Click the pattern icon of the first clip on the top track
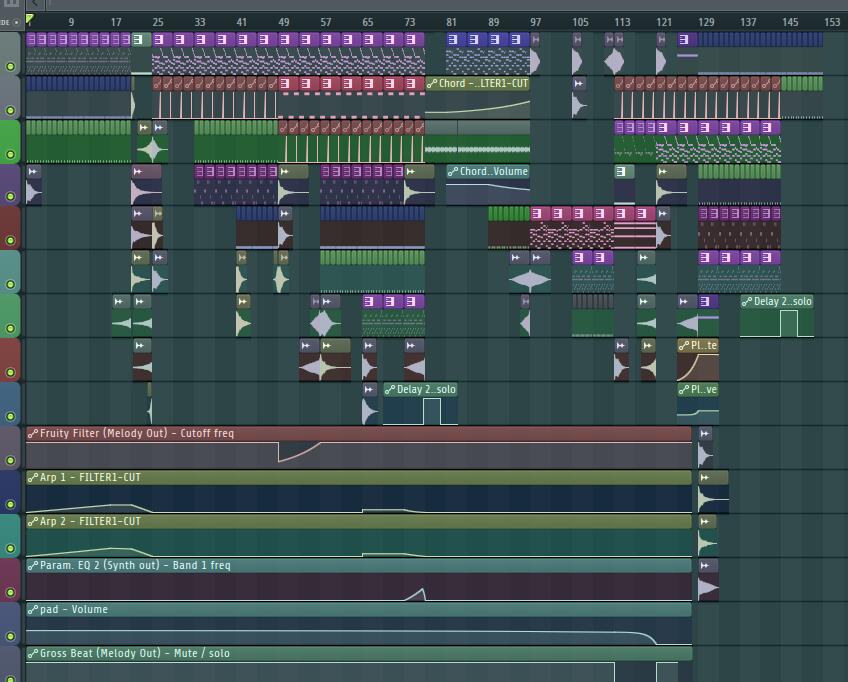Viewport: 848px width, 682px height. pos(32,40)
